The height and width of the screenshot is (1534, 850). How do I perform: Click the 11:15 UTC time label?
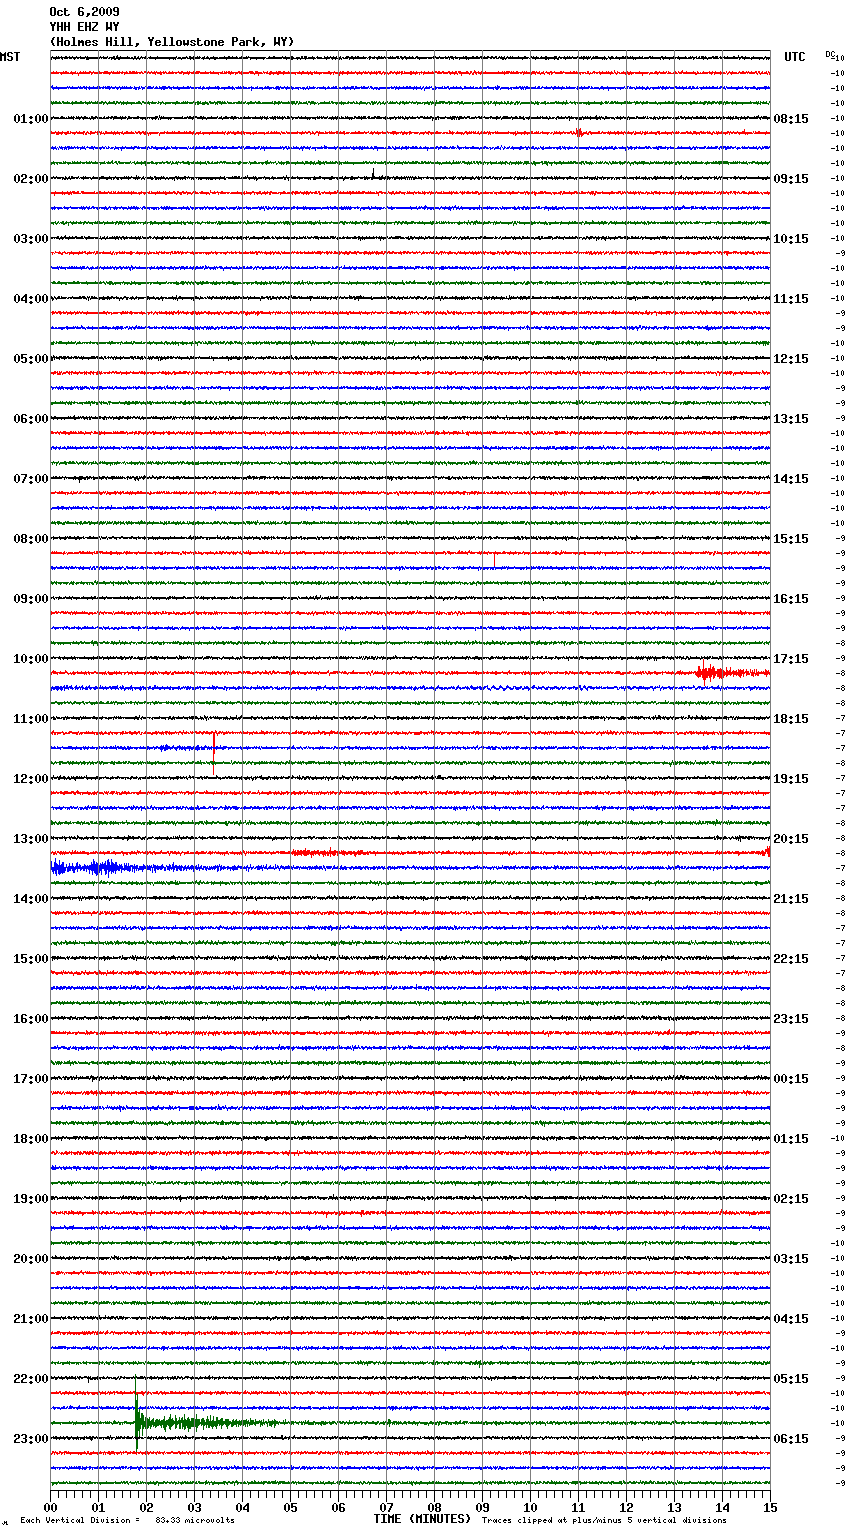791,299
